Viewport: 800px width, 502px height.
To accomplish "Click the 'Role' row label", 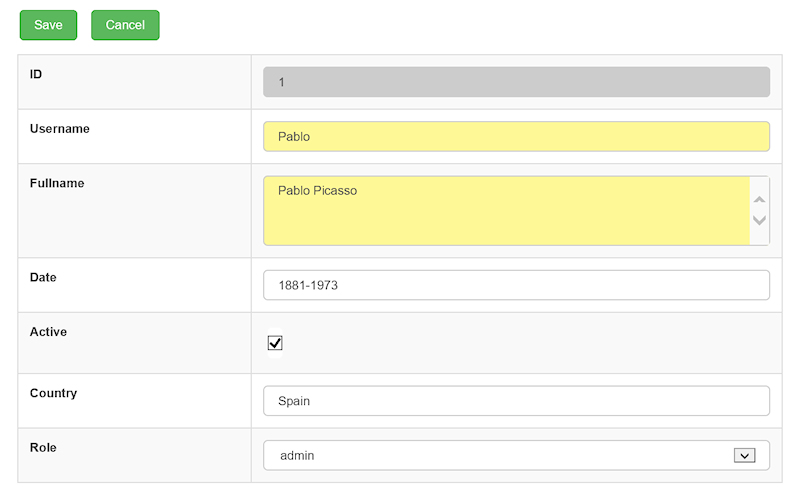I will (x=43, y=447).
